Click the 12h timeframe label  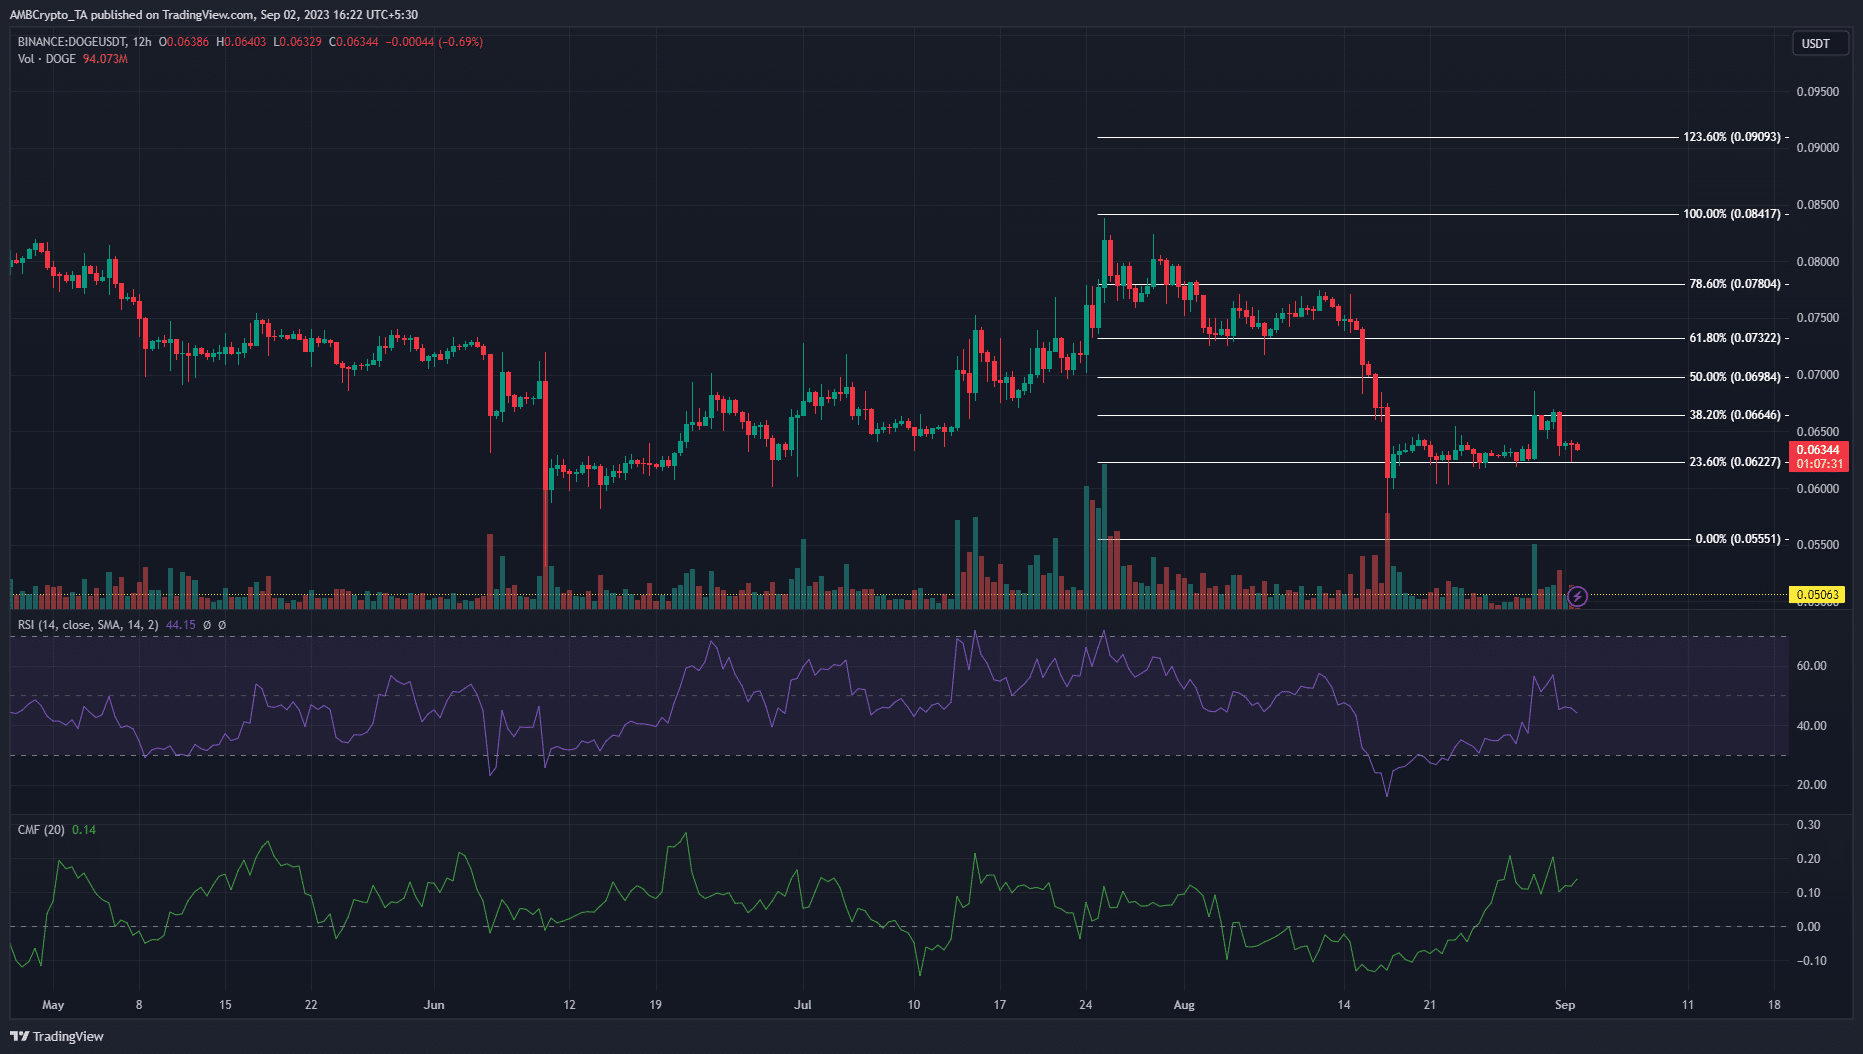[142, 42]
